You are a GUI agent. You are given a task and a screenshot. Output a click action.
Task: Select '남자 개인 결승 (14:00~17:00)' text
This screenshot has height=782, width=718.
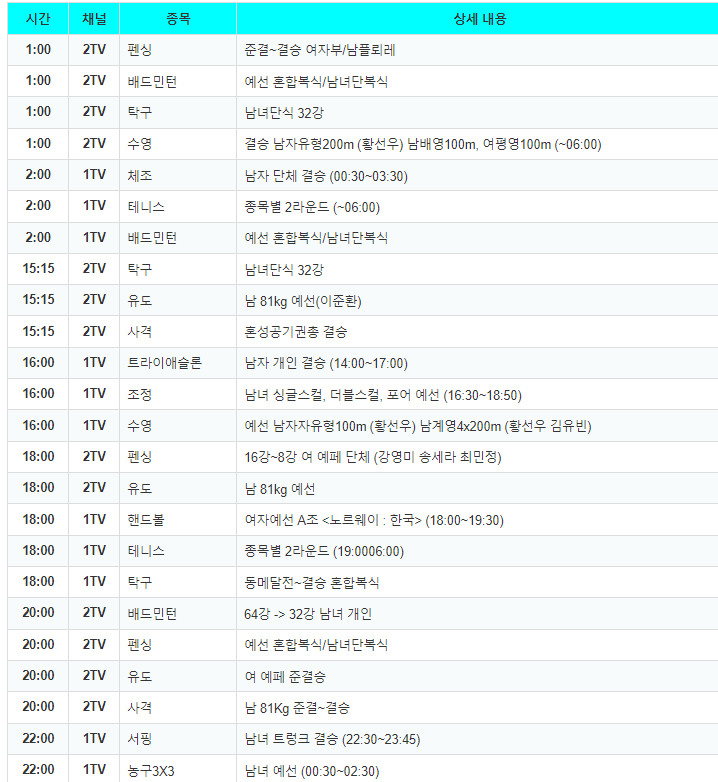tap(326, 363)
